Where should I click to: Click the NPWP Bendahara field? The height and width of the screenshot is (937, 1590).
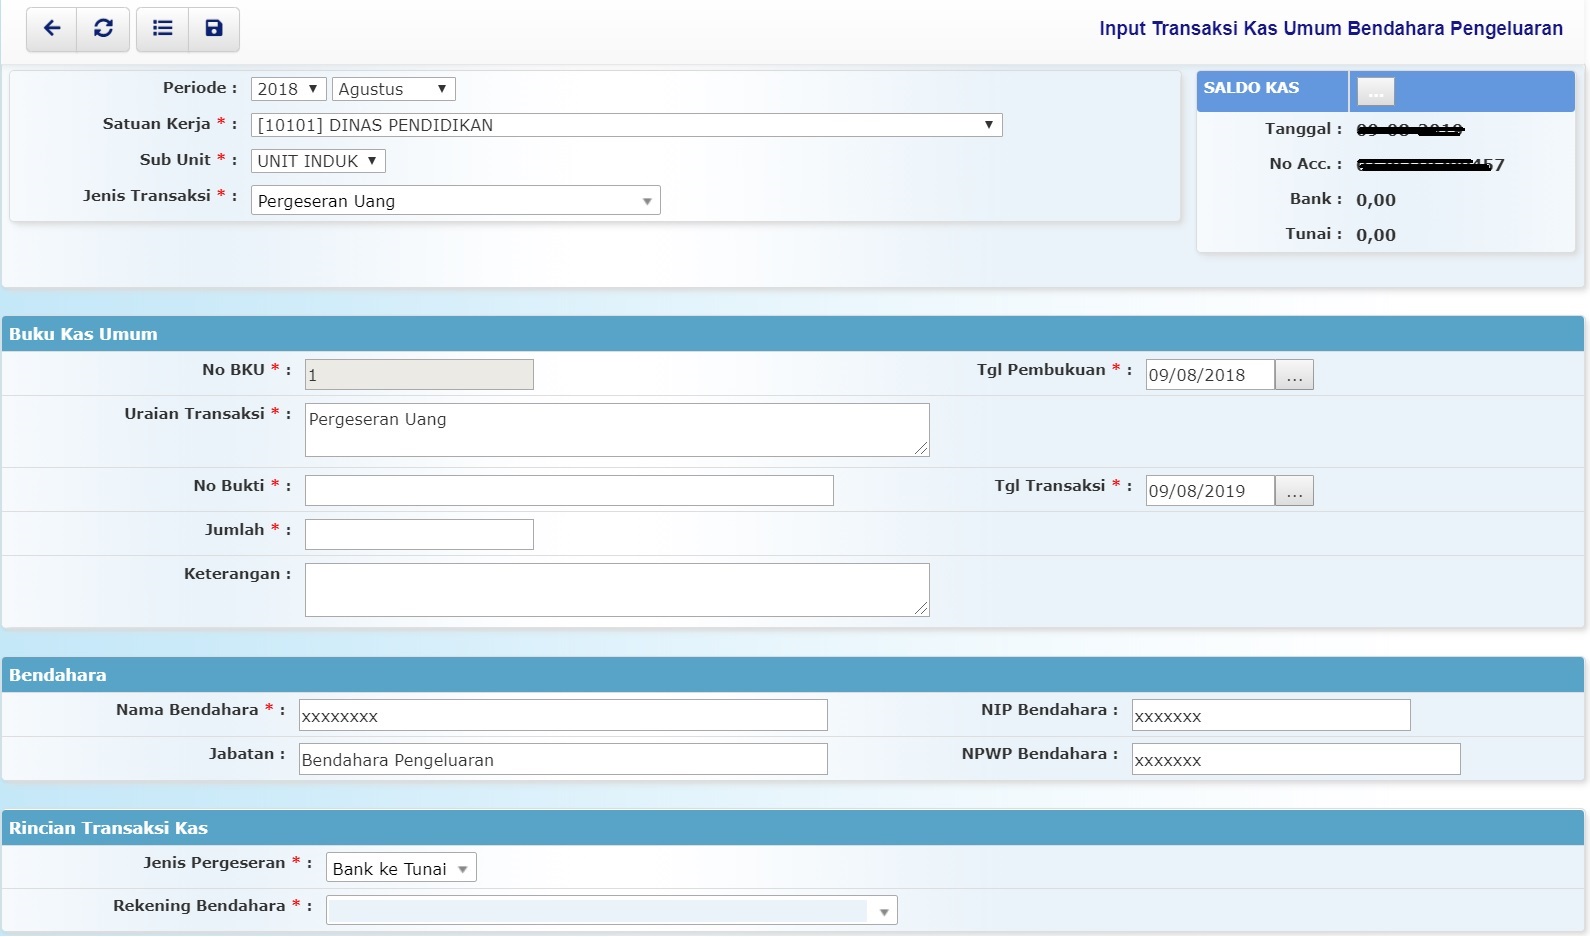coord(1295,760)
